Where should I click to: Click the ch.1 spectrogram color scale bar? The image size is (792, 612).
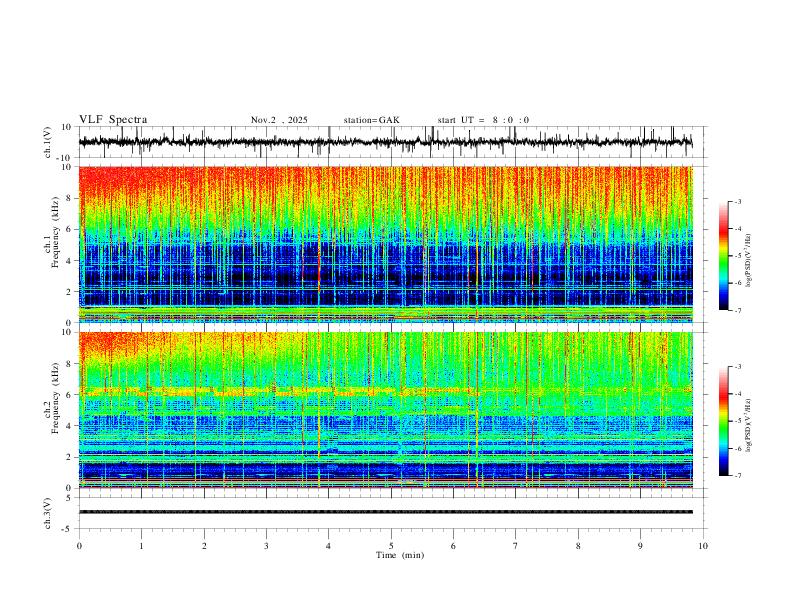point(723,256)
